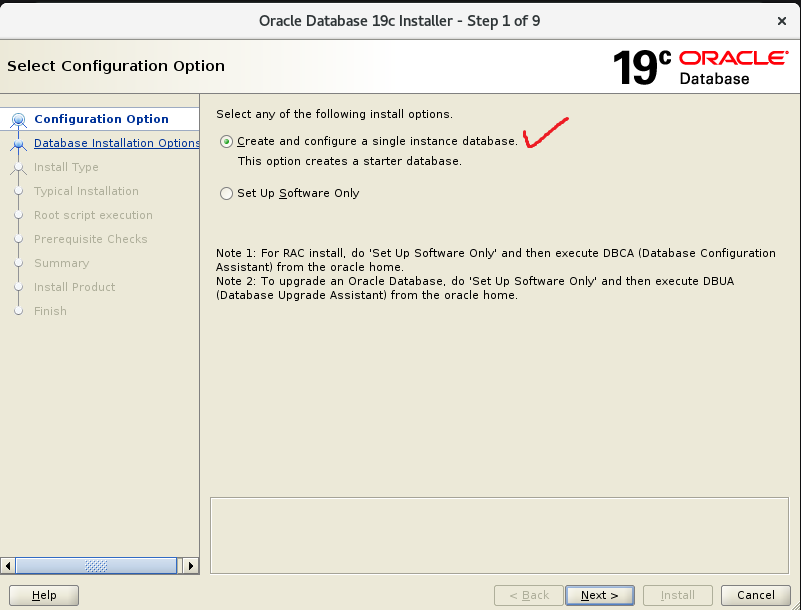Click the Database Installation Options node icon

click(x=18, y=145)
